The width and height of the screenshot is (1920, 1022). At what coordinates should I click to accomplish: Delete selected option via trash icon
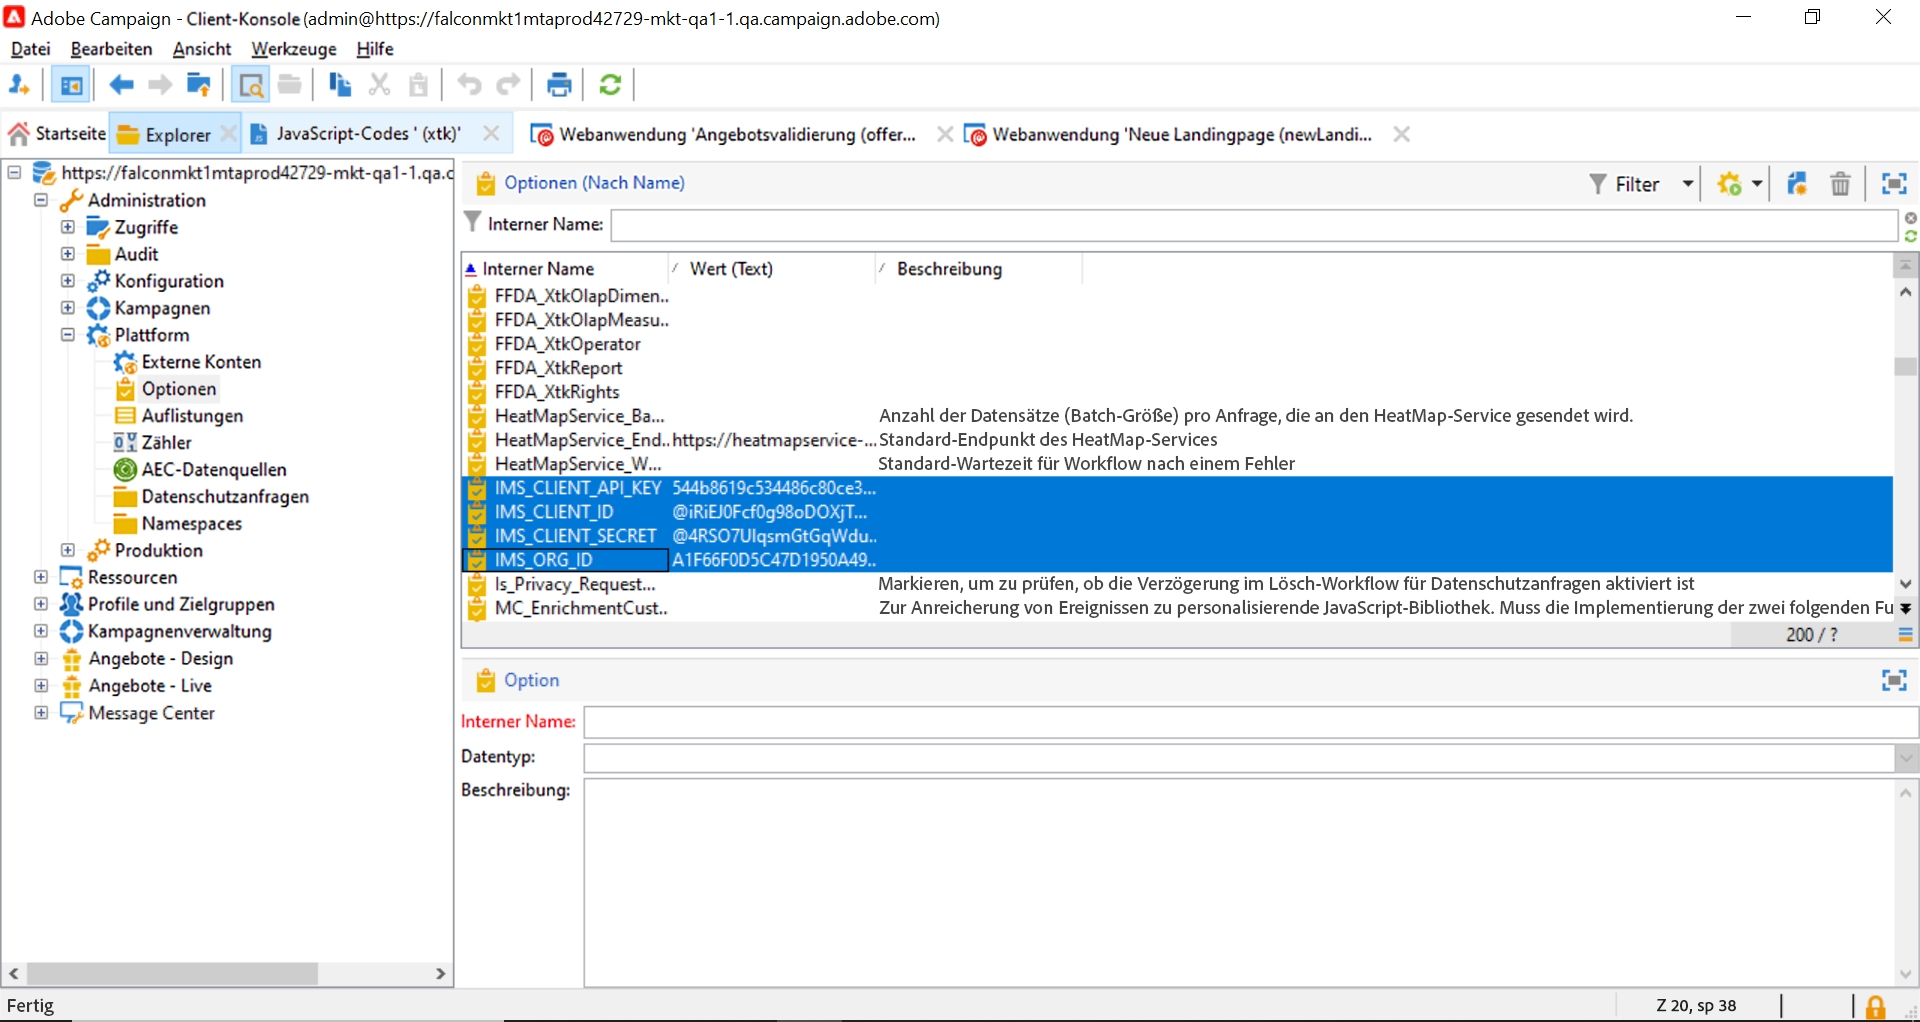click(1840, 184)
